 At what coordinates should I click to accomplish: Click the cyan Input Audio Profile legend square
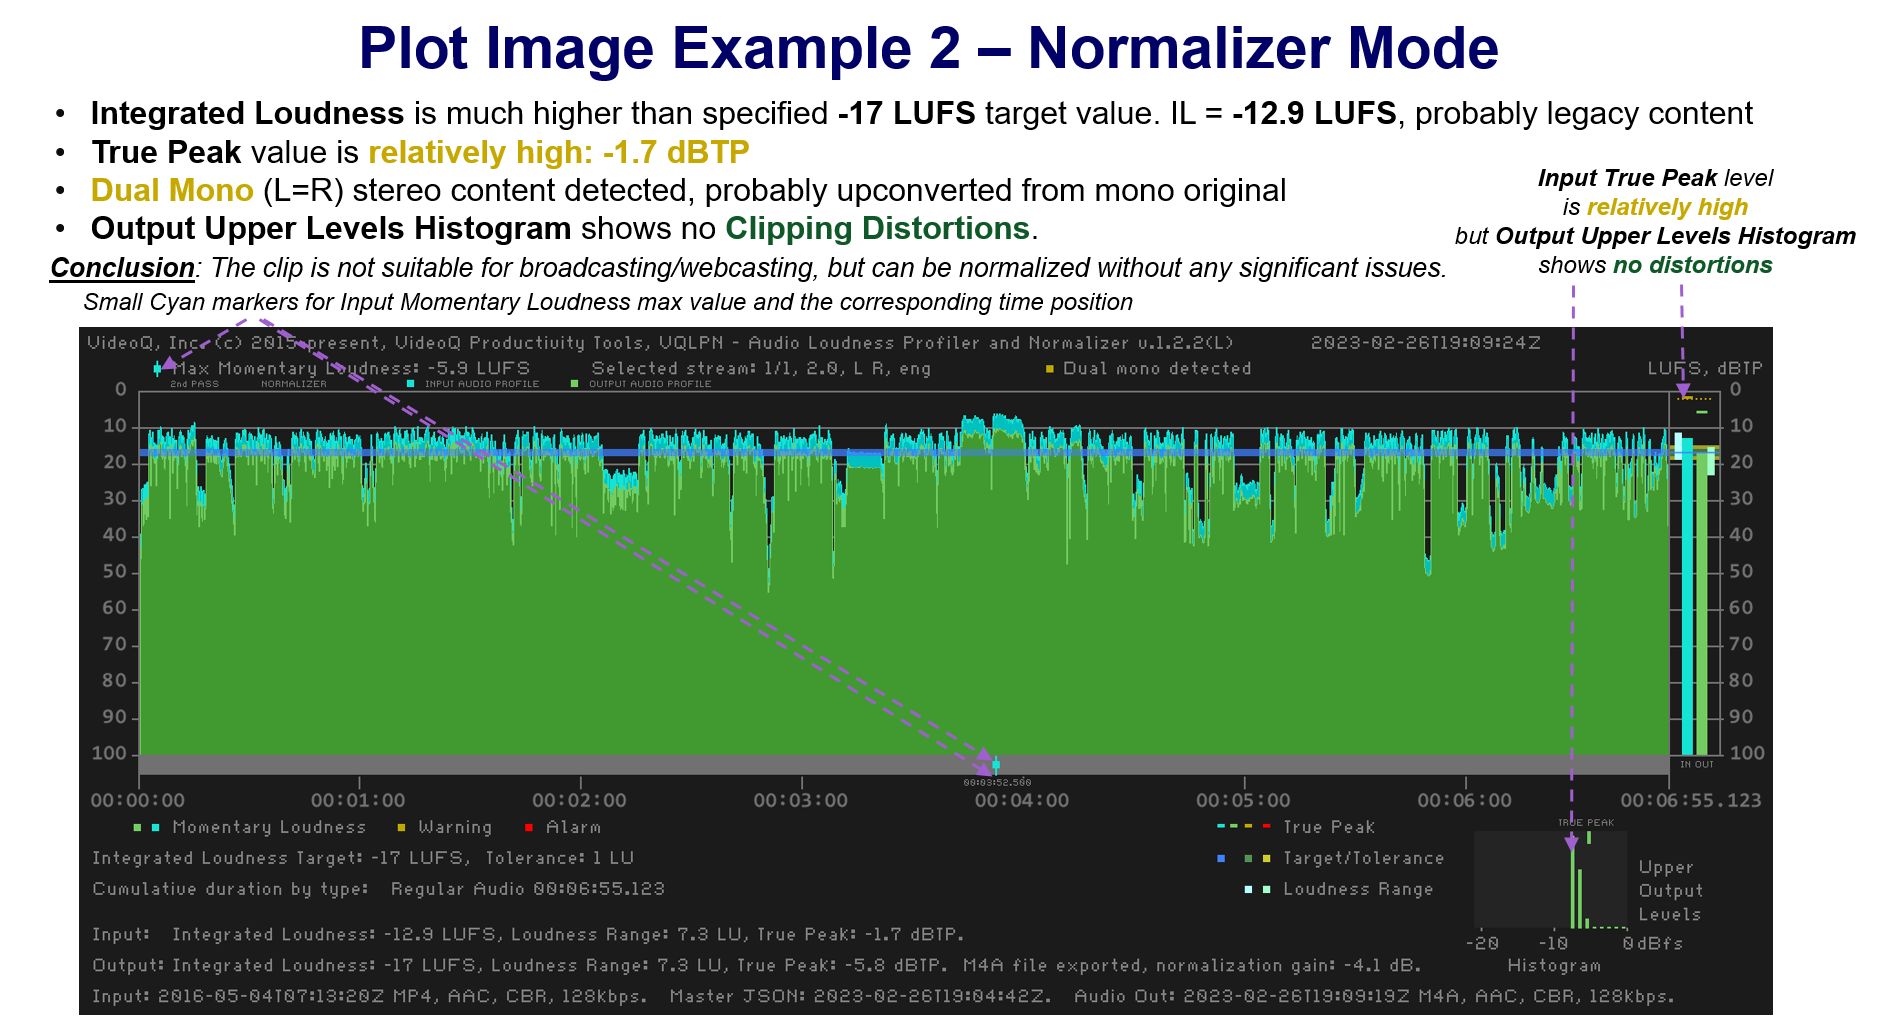(411, 384)
